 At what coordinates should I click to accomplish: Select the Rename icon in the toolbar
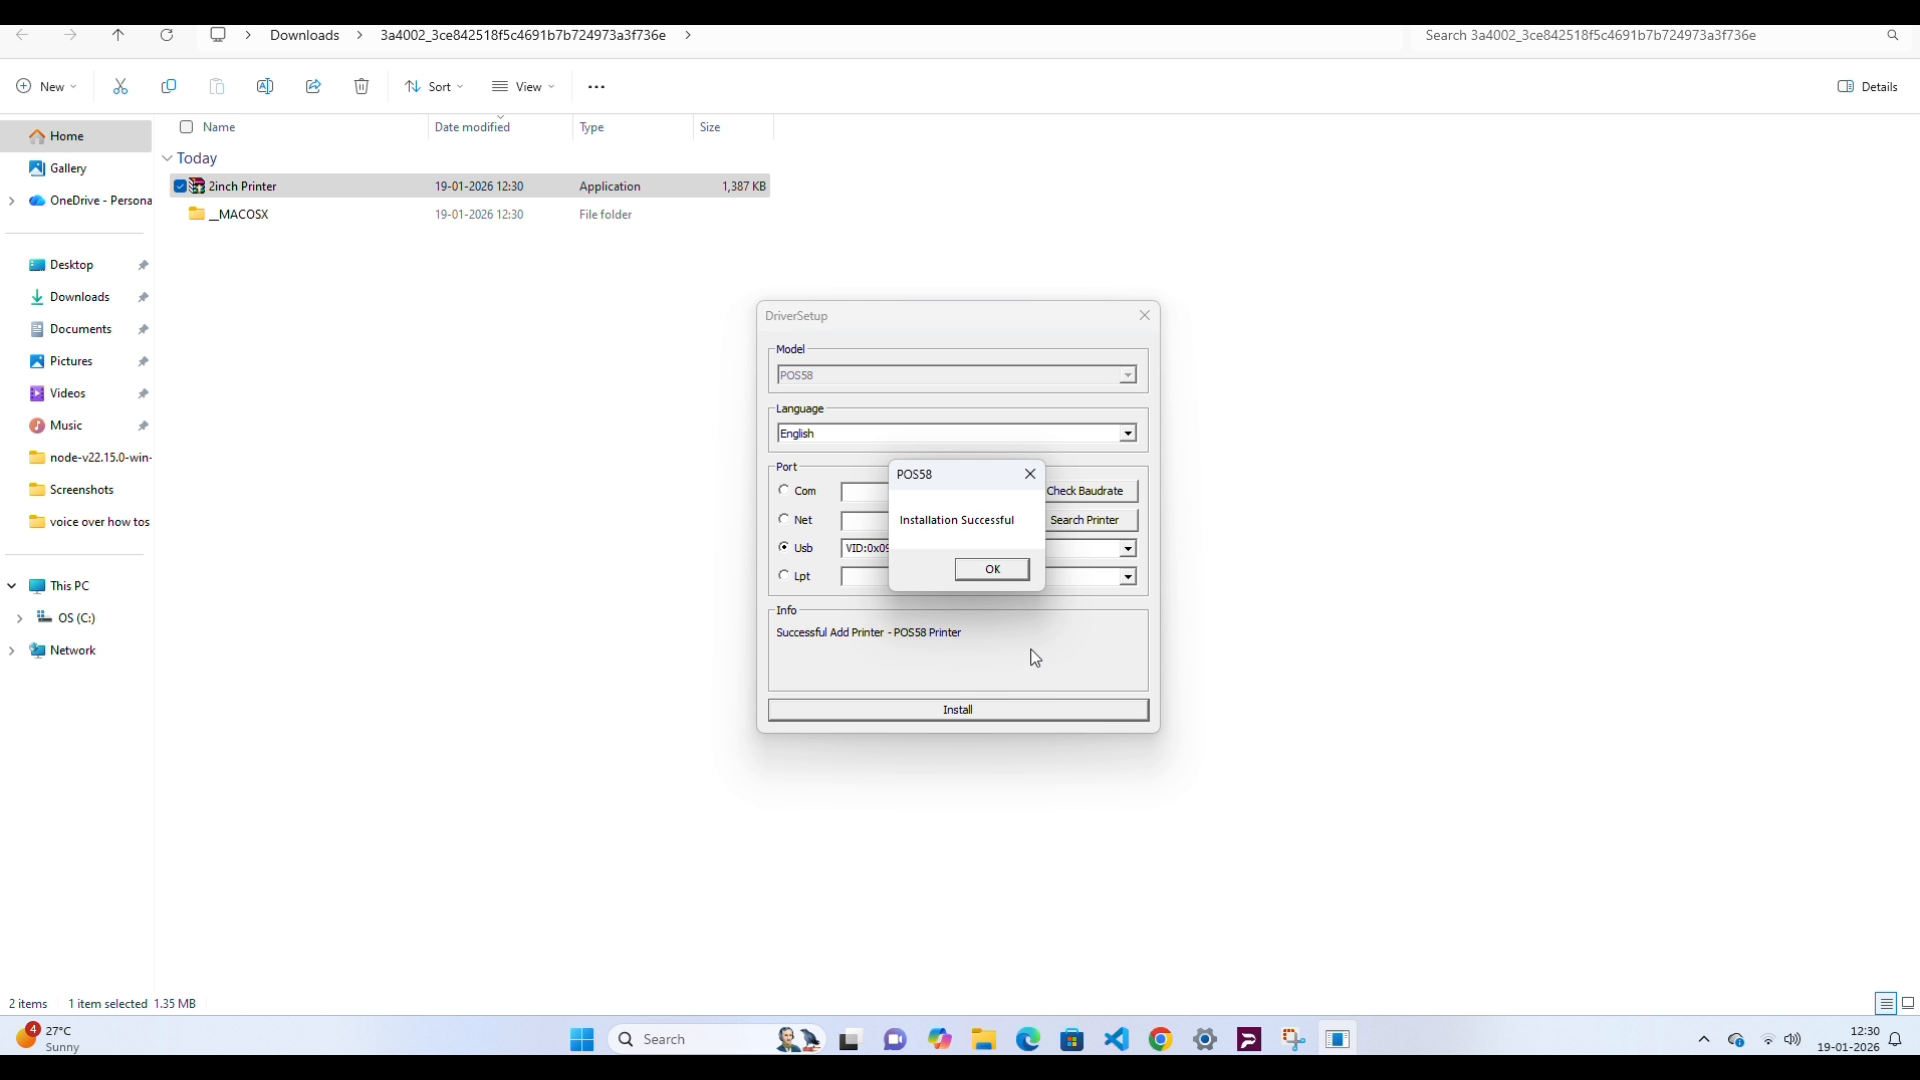(265, 86)
